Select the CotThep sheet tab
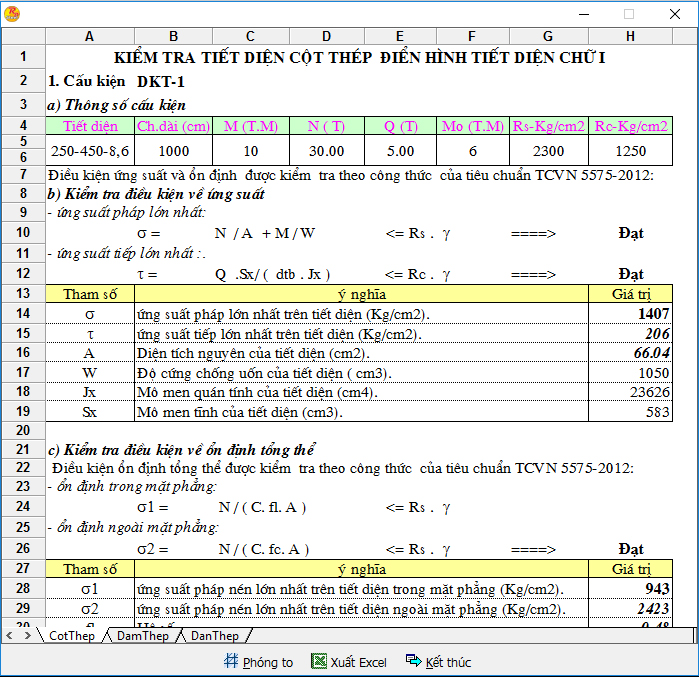The image size is (699, 677). 71,636
